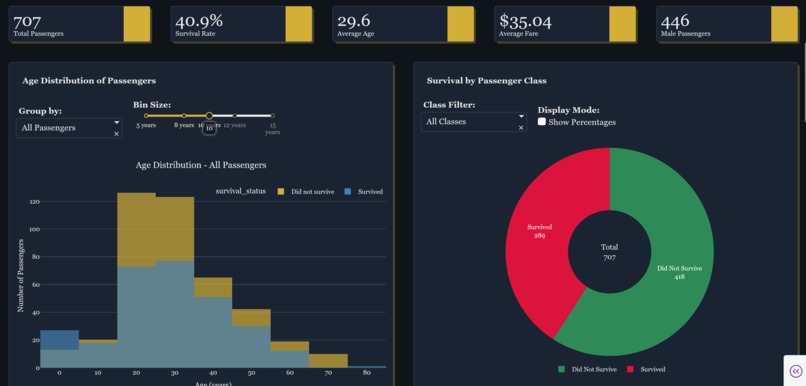Click the Survived histogram legend label
This screenshot has width=806, height=386.
point(370,192)
